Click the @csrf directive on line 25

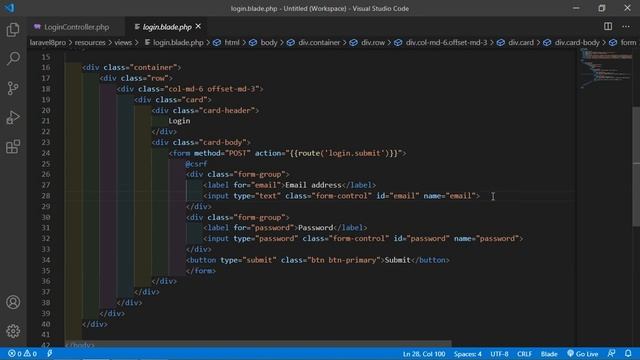coord(196,164)
